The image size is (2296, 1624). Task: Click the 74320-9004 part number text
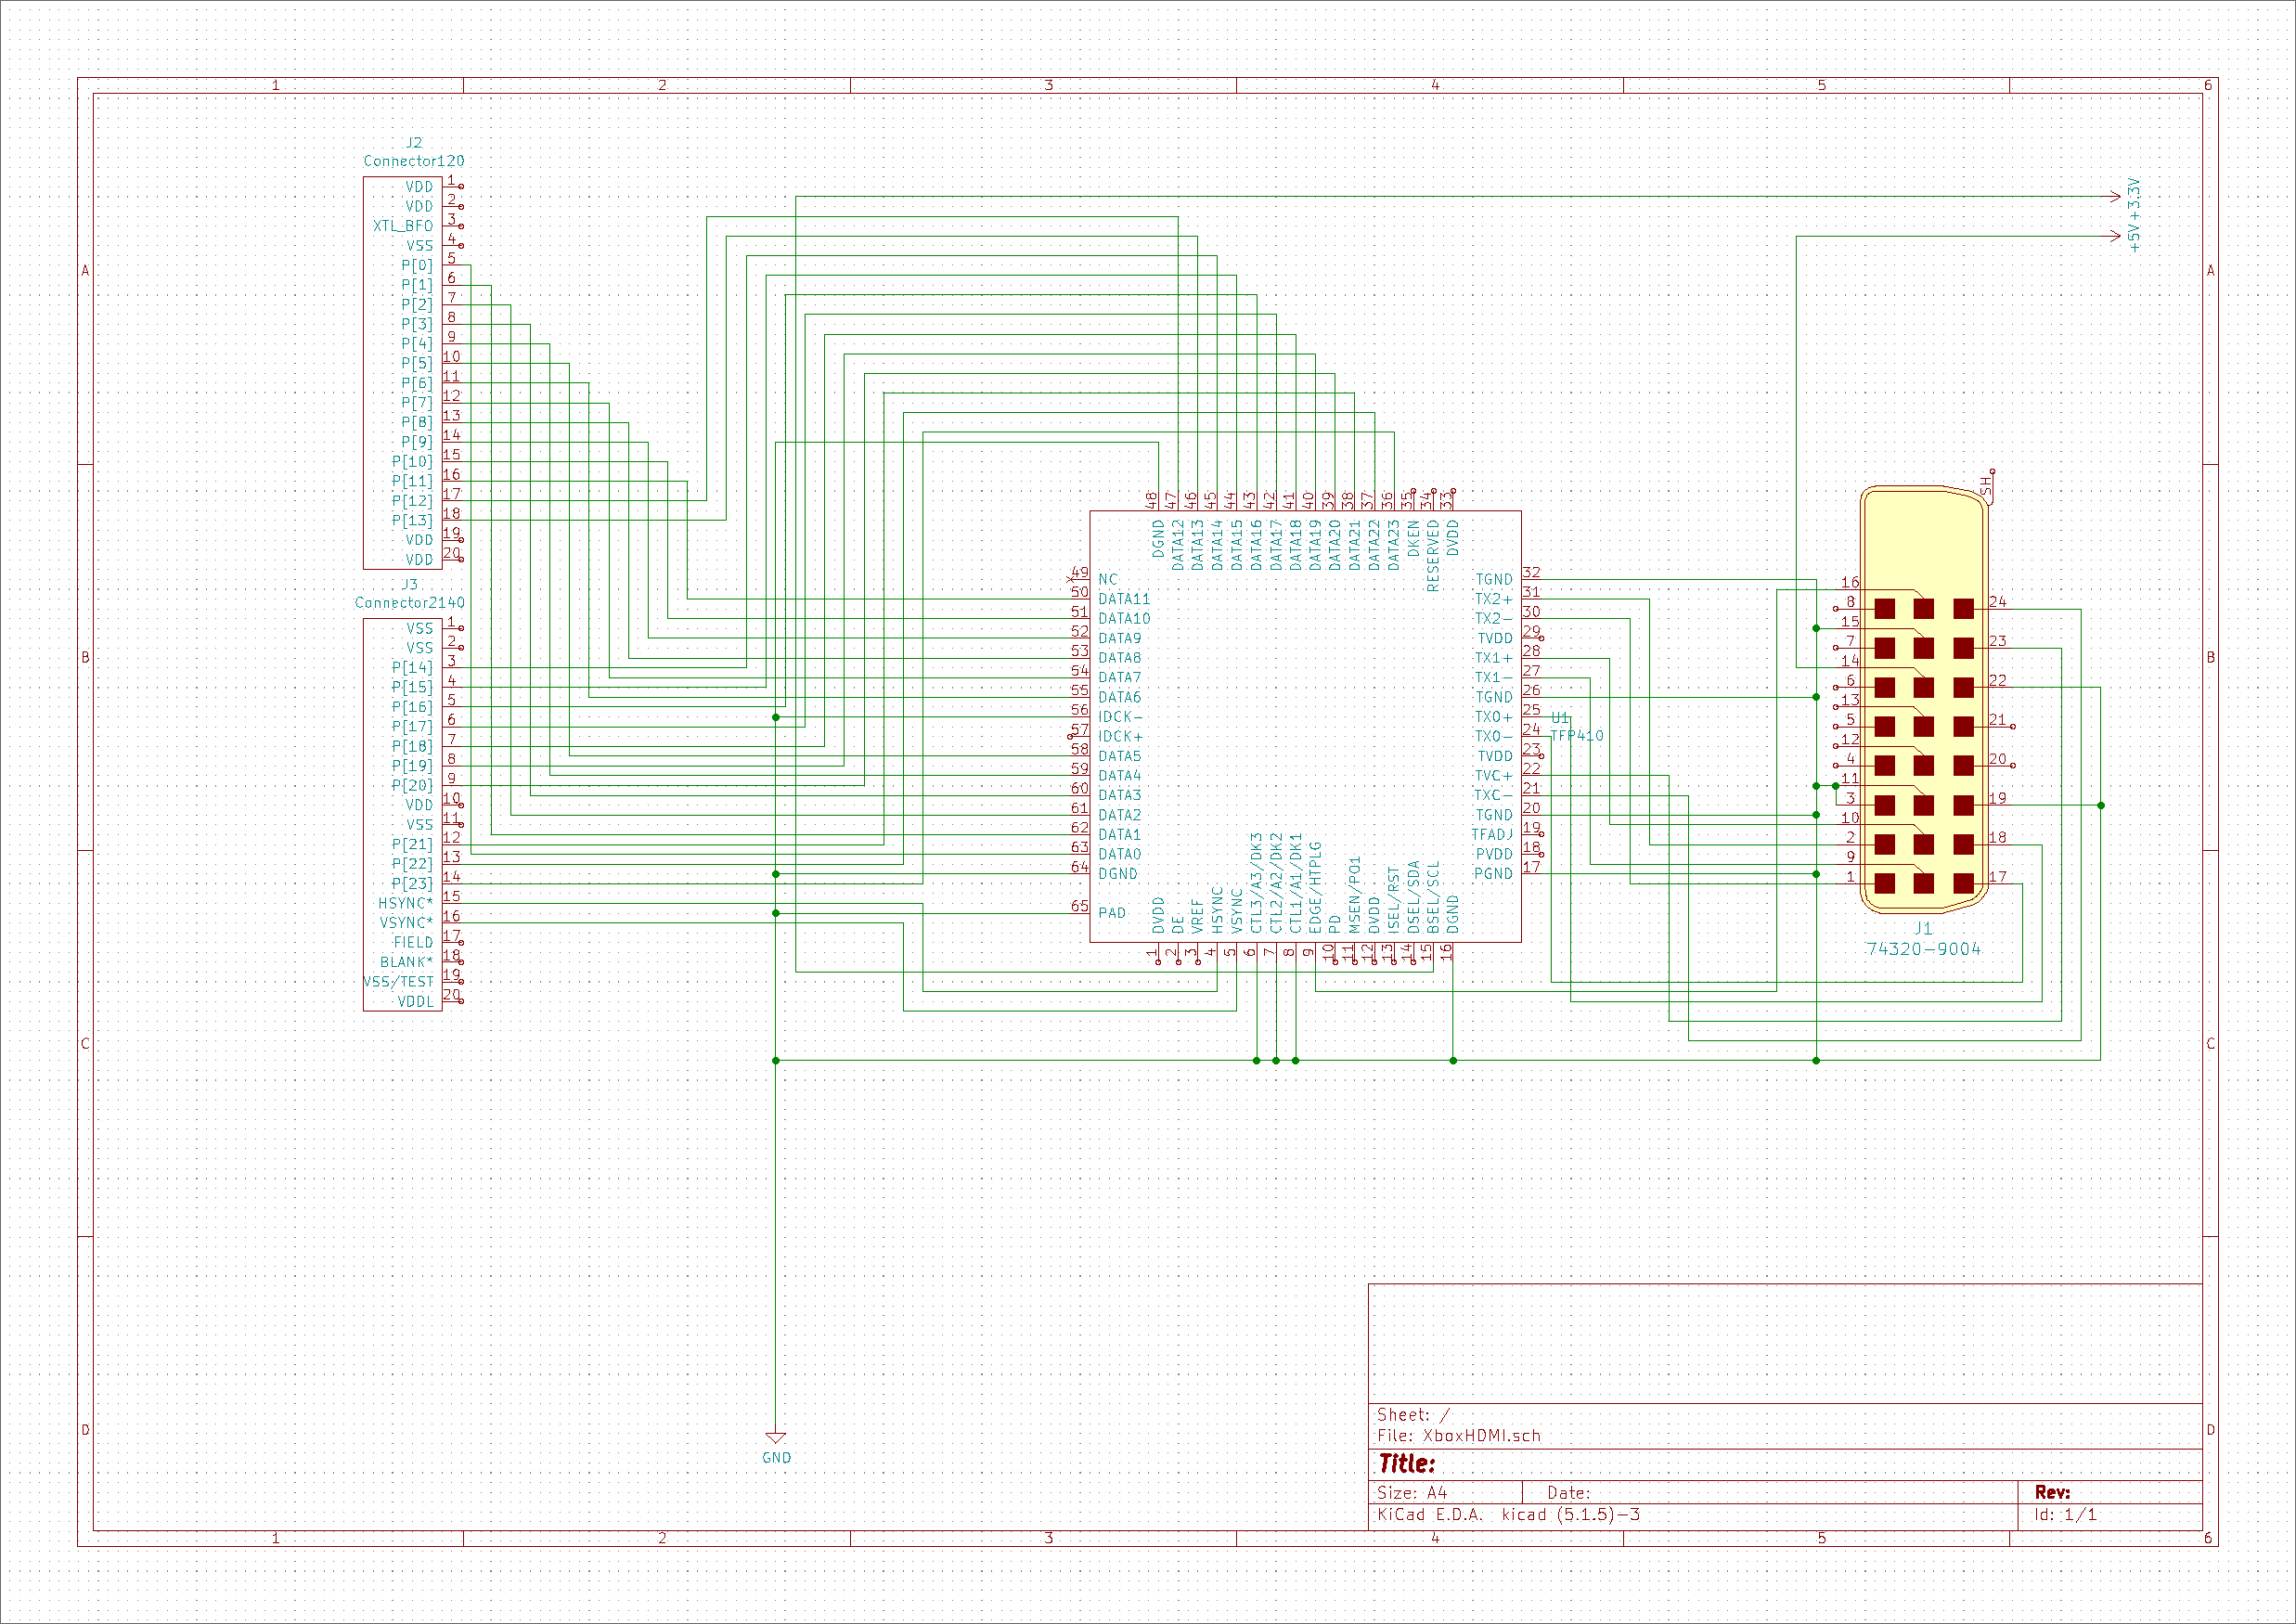pos(1923,949)
